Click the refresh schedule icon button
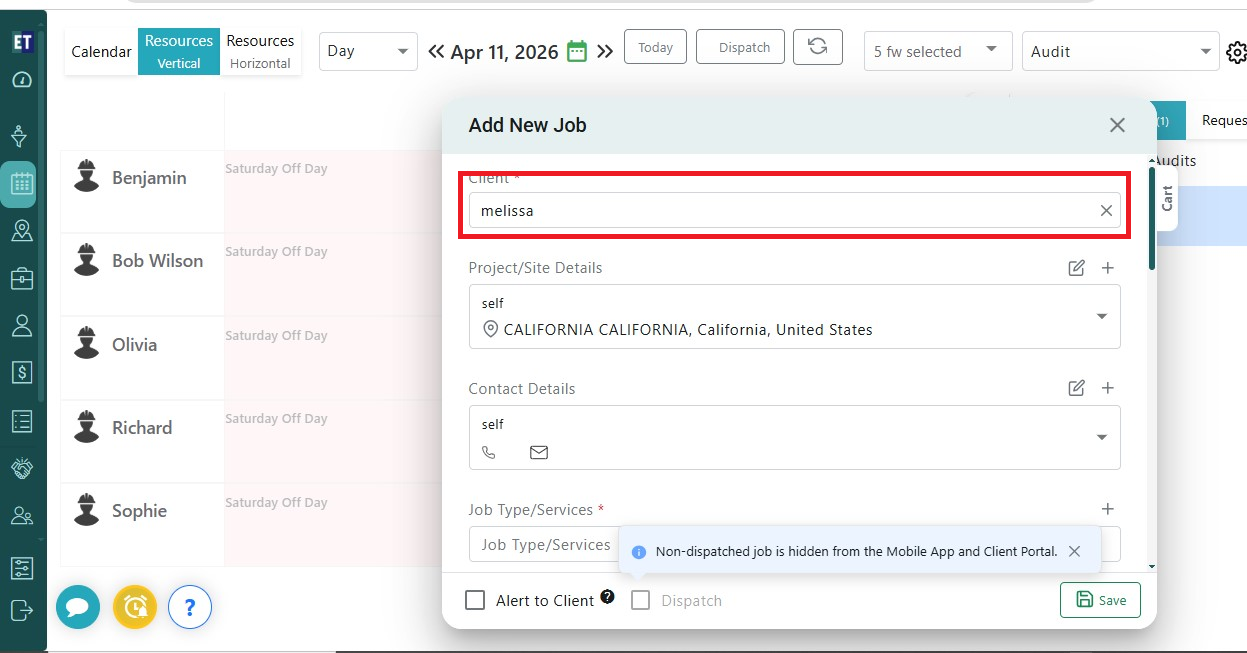Screen dimensions: 1247x653 817,48
